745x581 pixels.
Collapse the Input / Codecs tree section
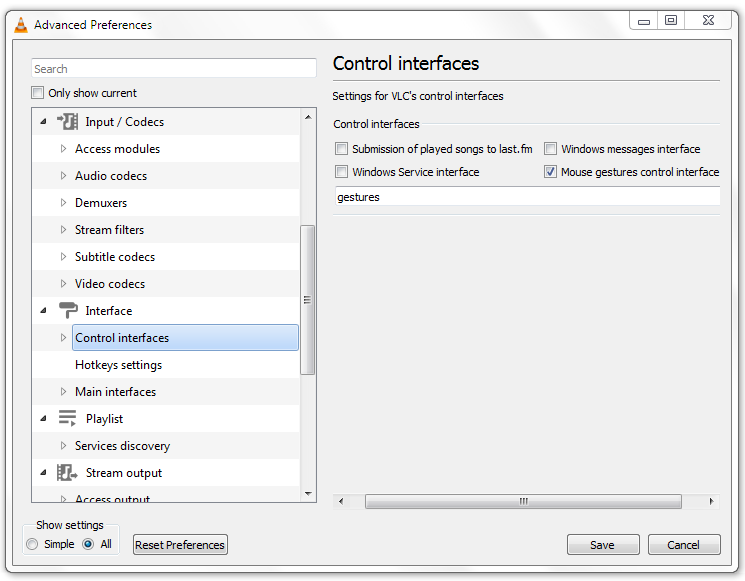[44, 122]
